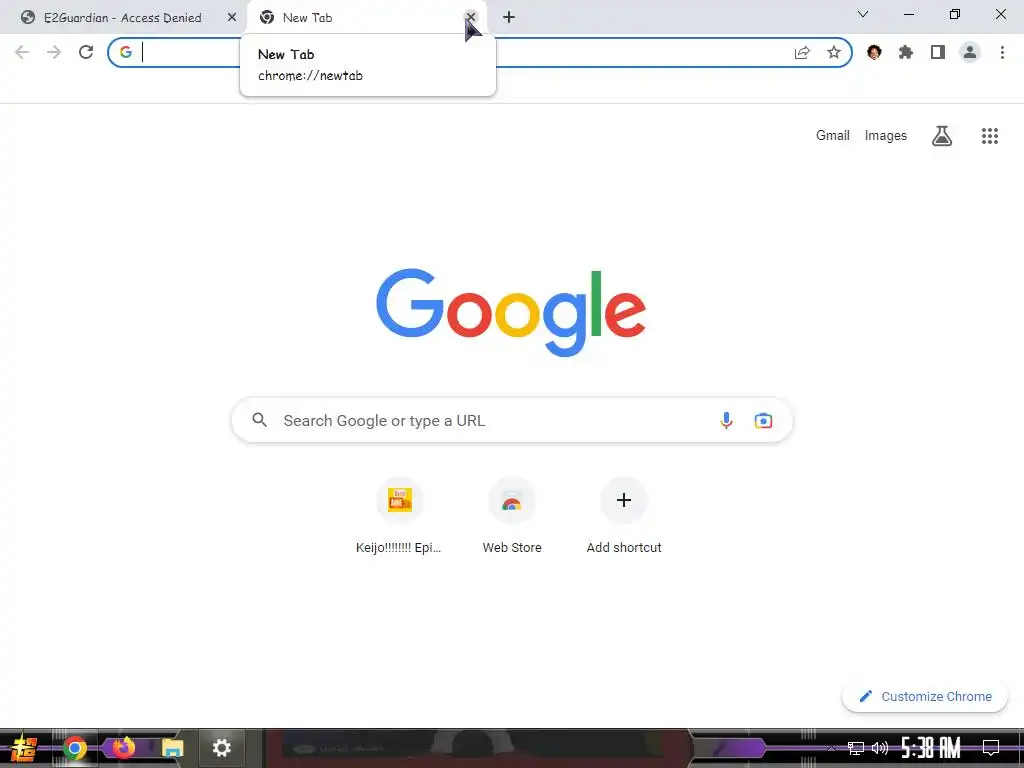Click the magnifier icon in search box

point(260,420)
